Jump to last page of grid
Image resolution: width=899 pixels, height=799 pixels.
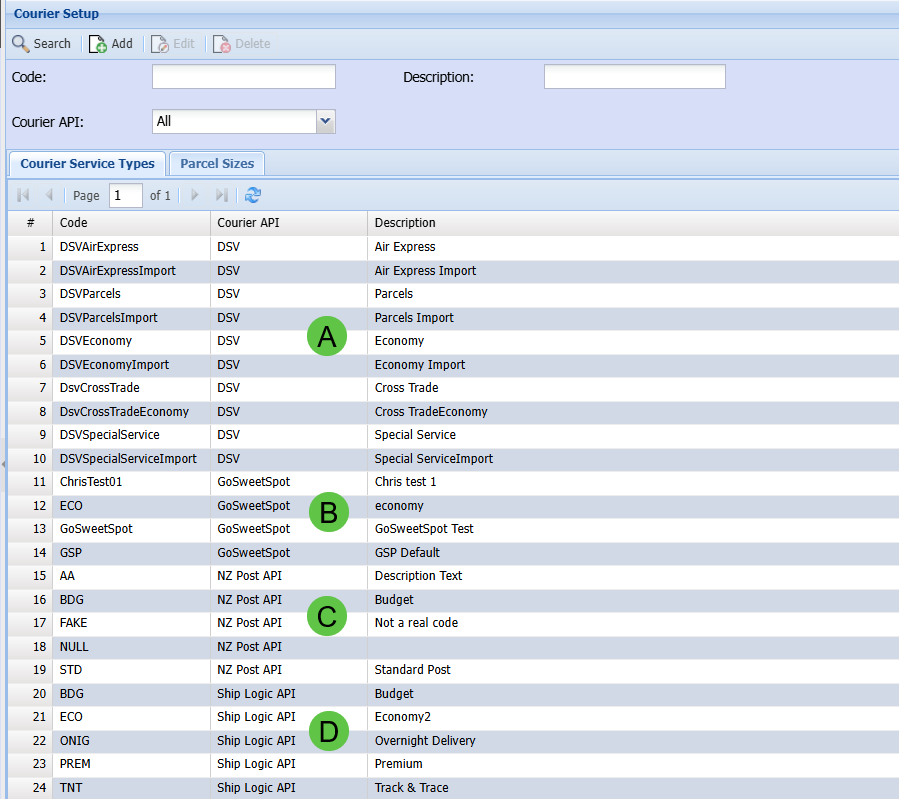(x=222, y=196)
